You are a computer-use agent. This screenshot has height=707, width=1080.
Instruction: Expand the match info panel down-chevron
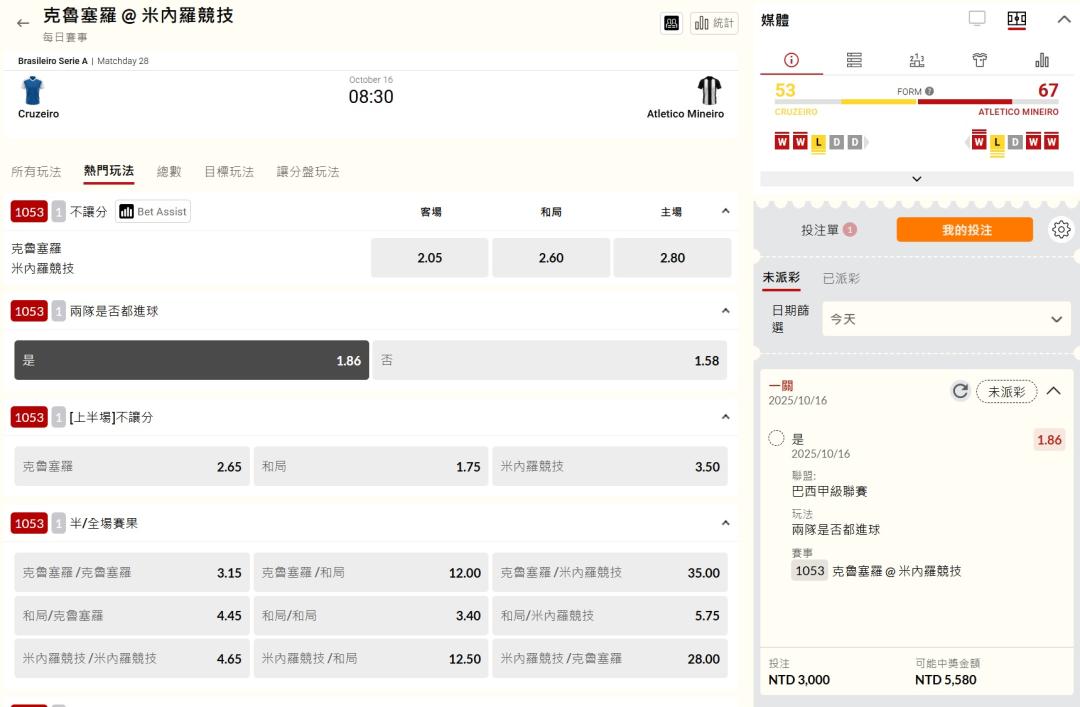coord(916,179)
